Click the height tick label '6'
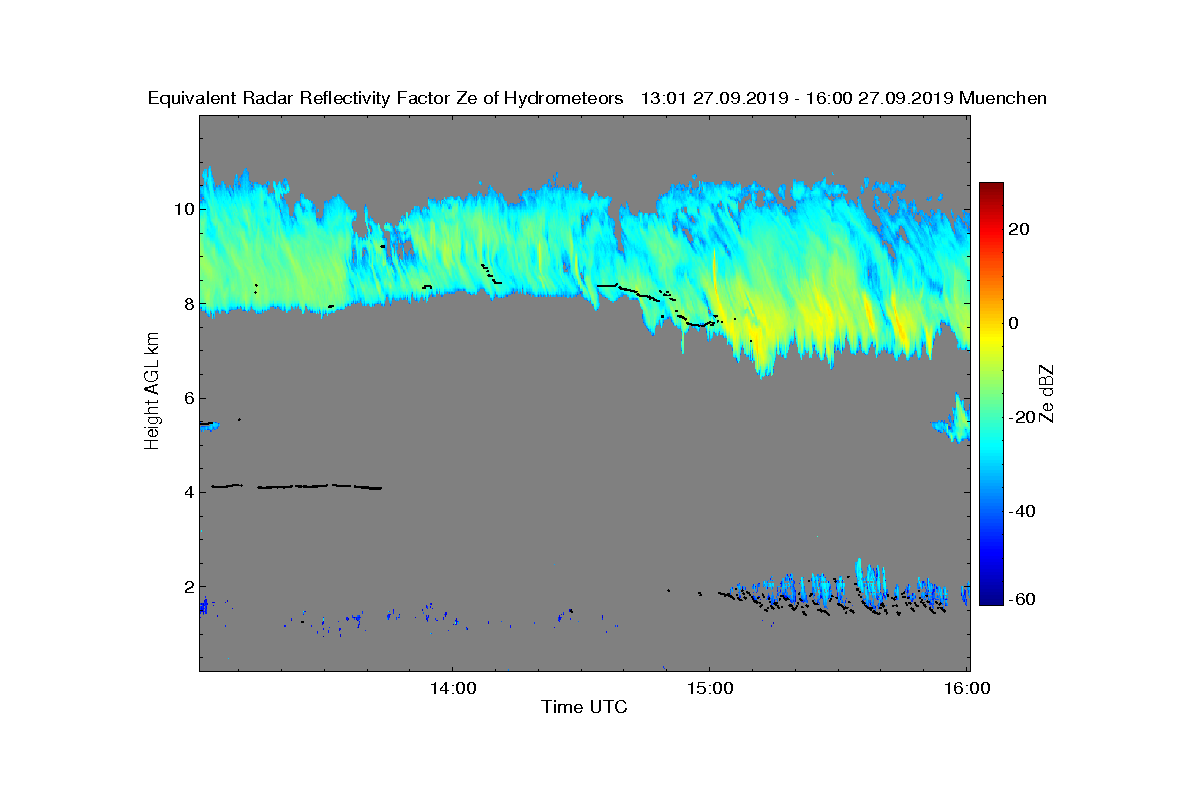Viewport: 1200px width, 800px height. pos(188,397)
